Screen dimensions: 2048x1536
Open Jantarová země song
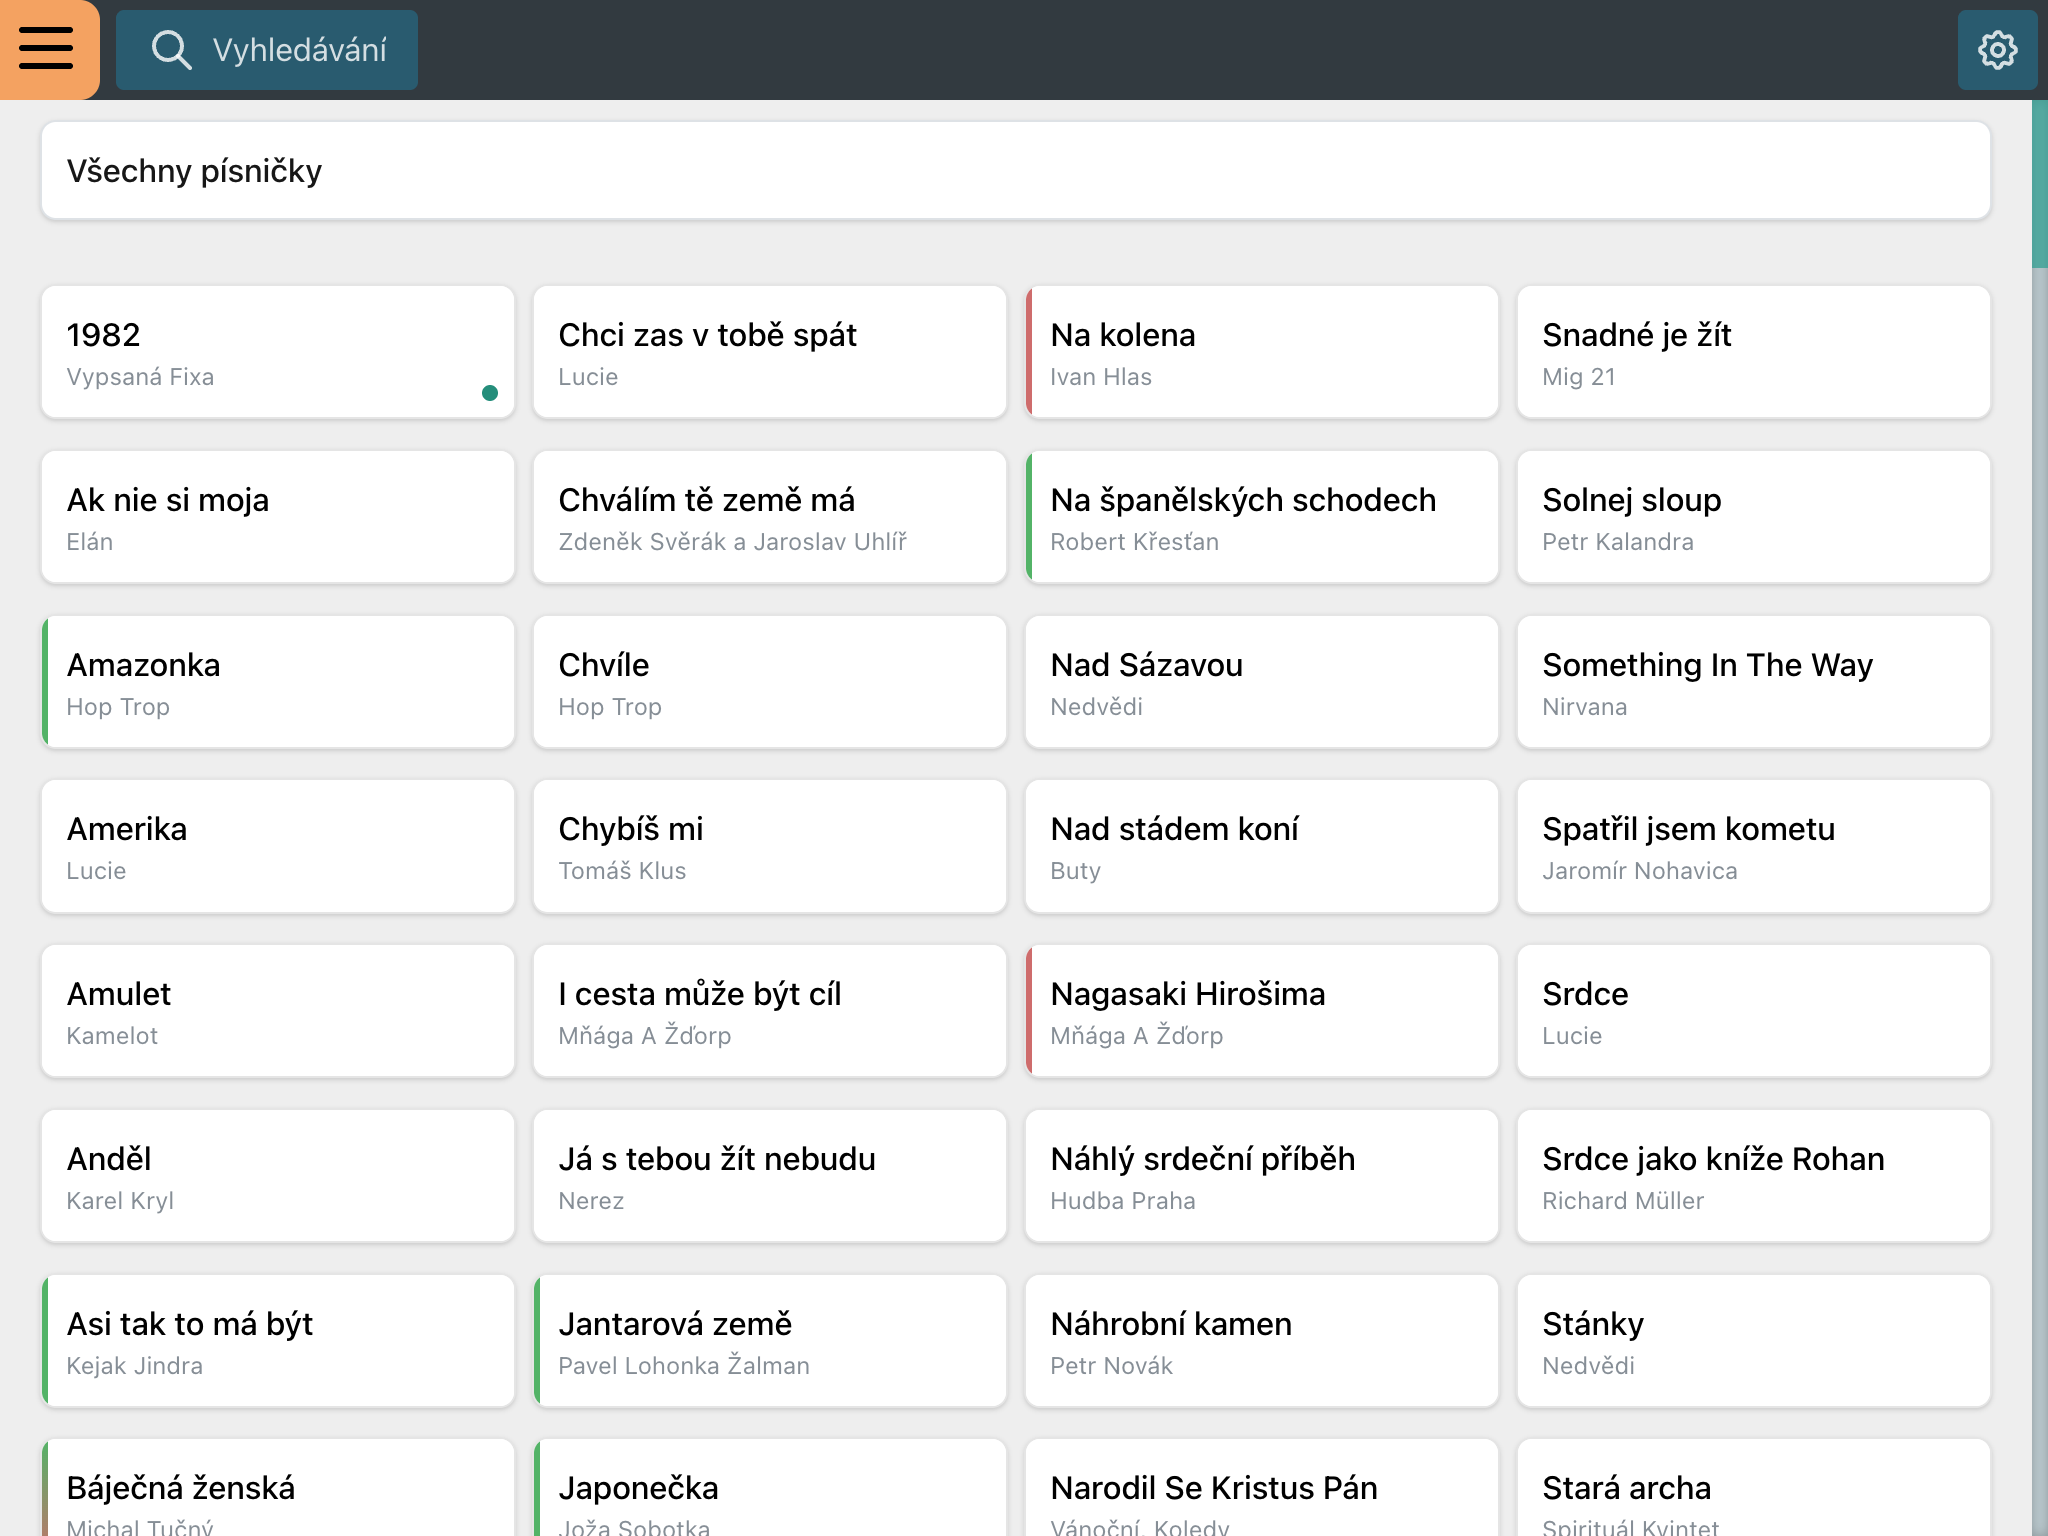[x=770, y=1341]
